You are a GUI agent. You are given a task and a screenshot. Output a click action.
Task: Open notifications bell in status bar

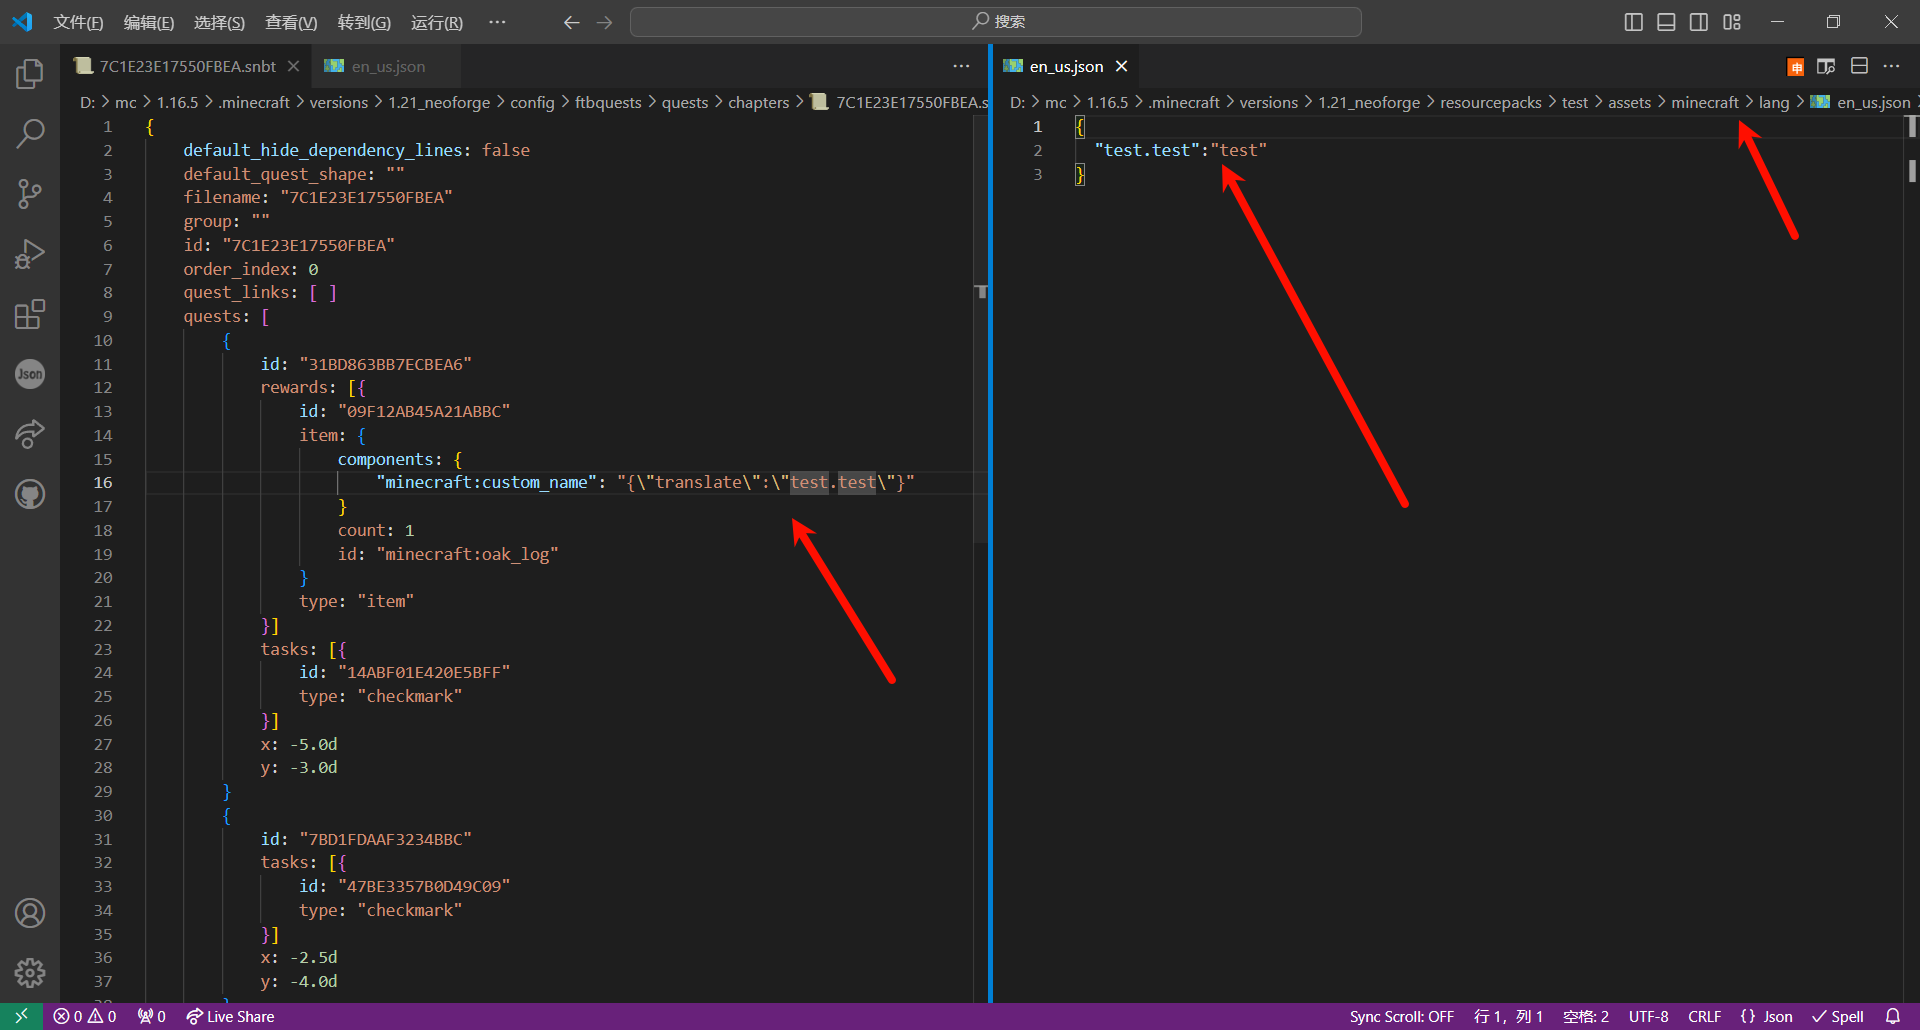[1893, 1016]
